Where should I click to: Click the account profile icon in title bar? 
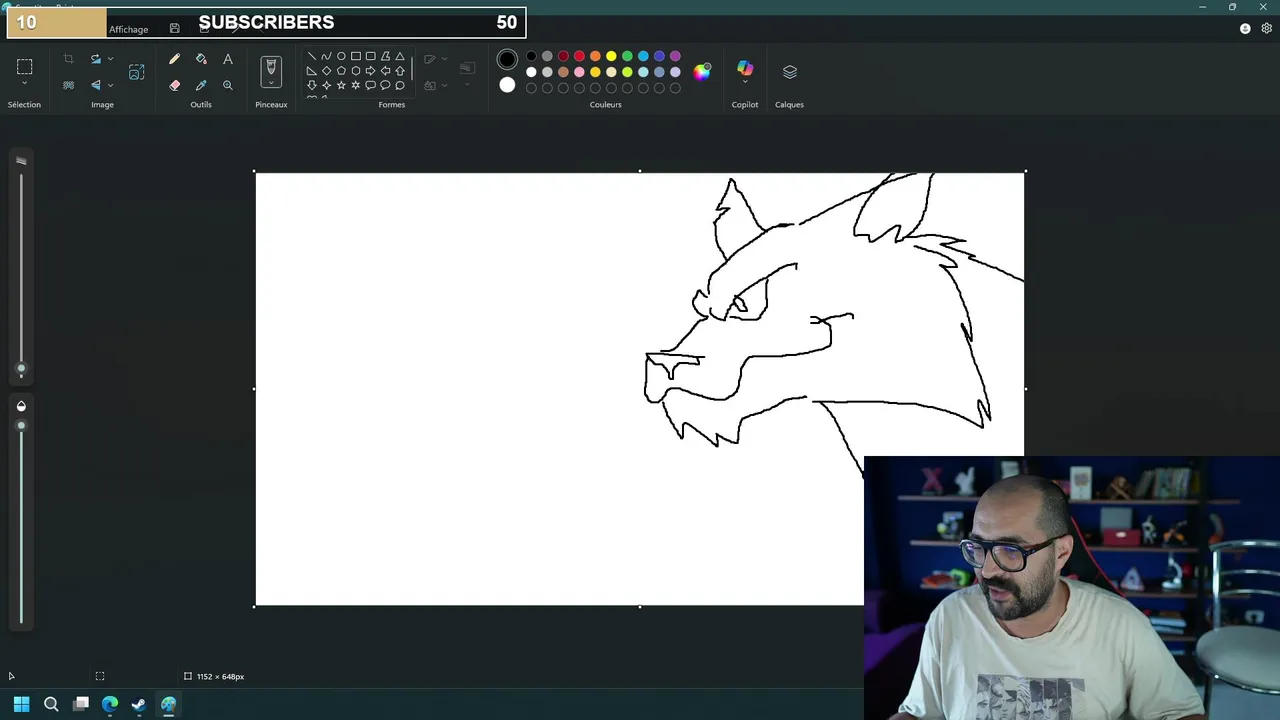pyautogui.click(x=1245, y=29)
